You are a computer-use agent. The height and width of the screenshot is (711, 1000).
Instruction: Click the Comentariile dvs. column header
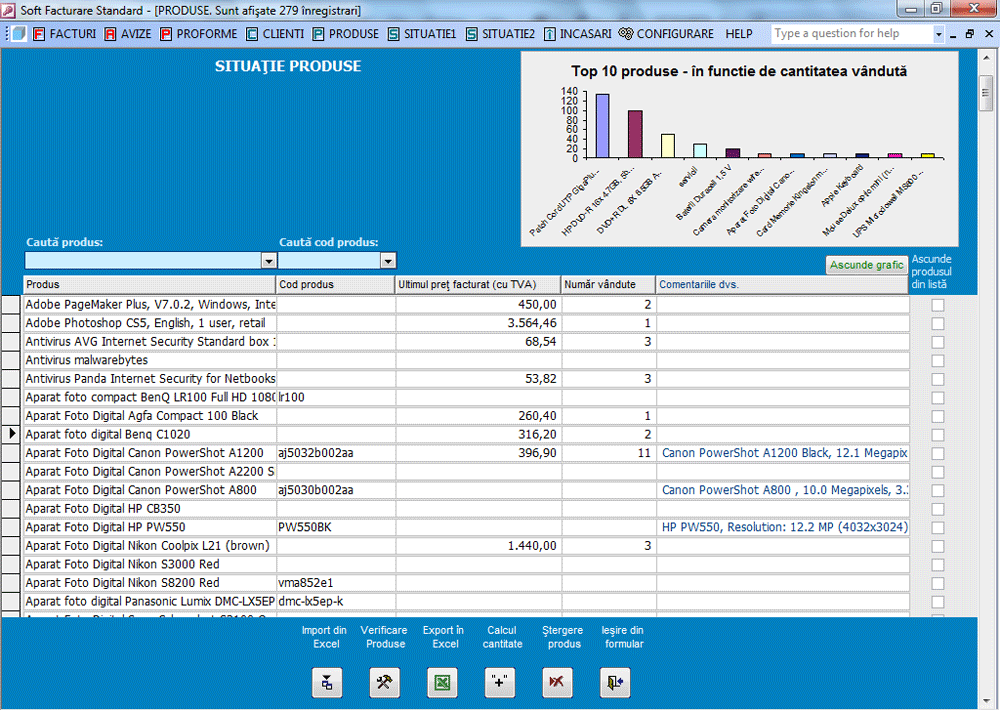pos(783,284)
